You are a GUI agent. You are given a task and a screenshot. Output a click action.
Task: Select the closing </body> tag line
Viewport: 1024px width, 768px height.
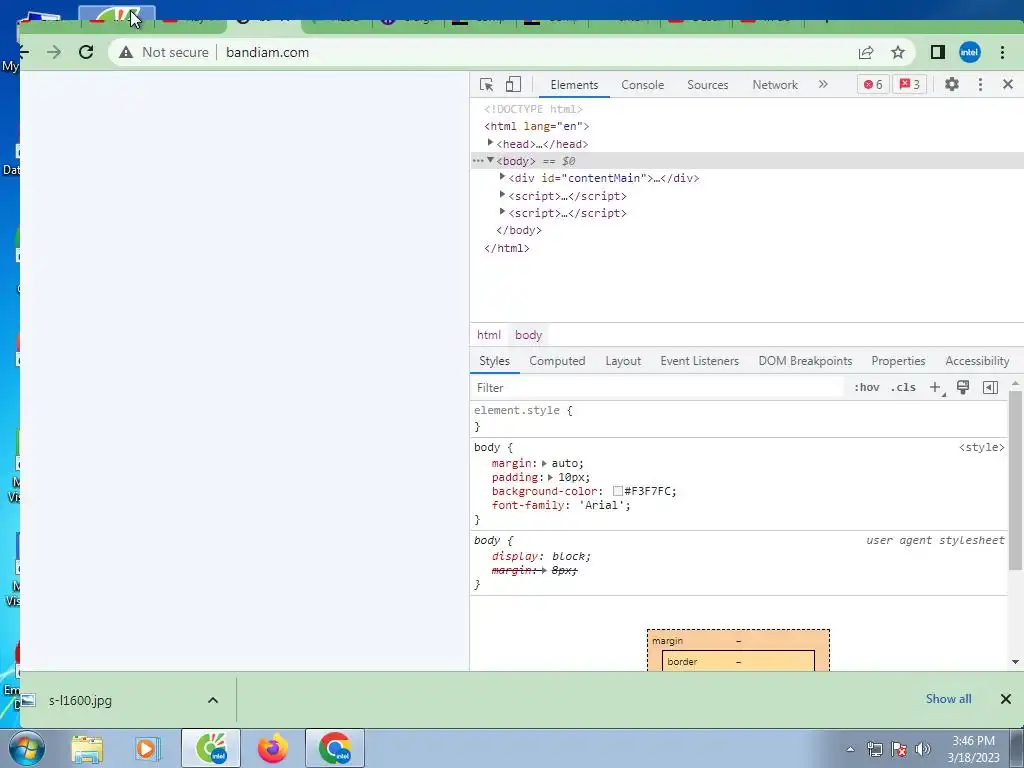(x=519, y=231)
